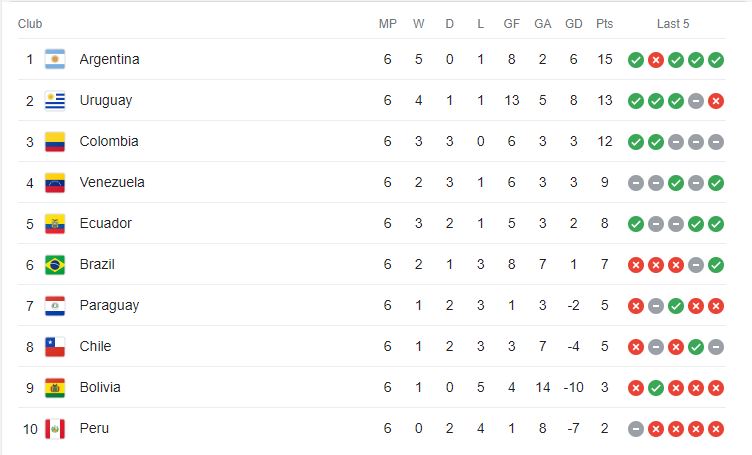Click the Bolivia flag icon
Viewport: 752px width, 455px height.
pyautogui.click(x=55, y=388)
